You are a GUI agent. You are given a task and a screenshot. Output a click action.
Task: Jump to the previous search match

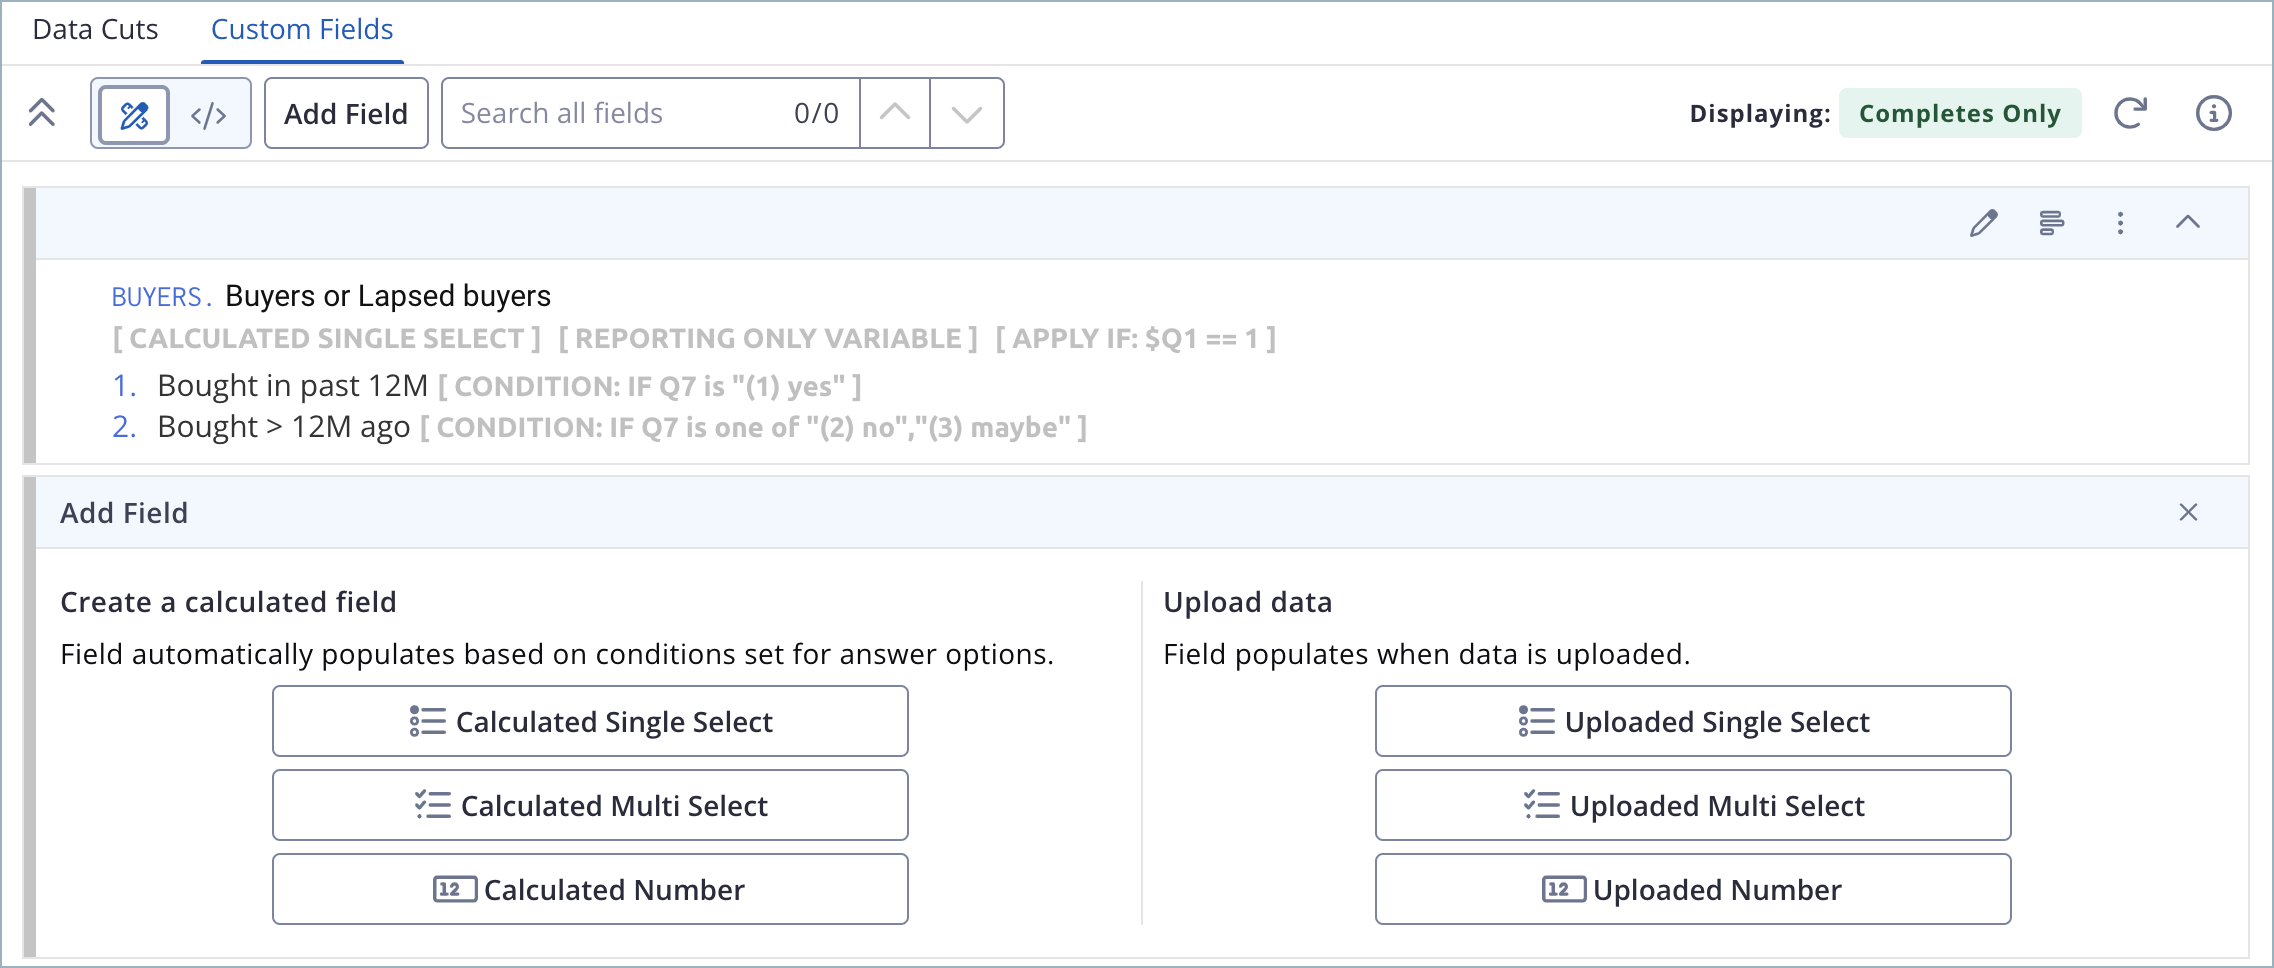[x=894, y=113]
